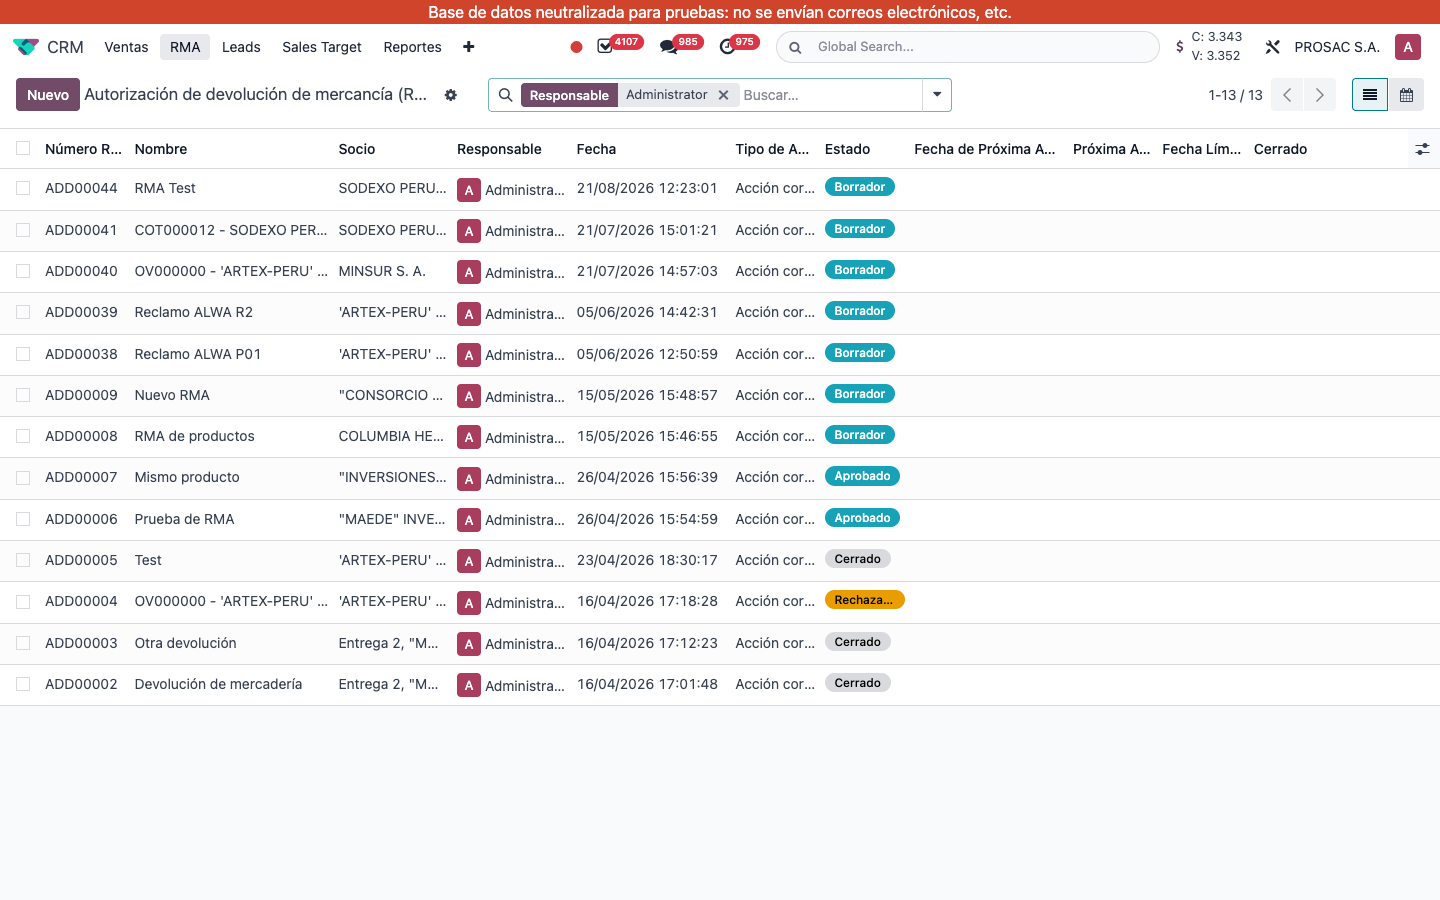The image size is (1440, 900).
Task: Sort by Cerrado column header
Action: (x=1280, y=149)
